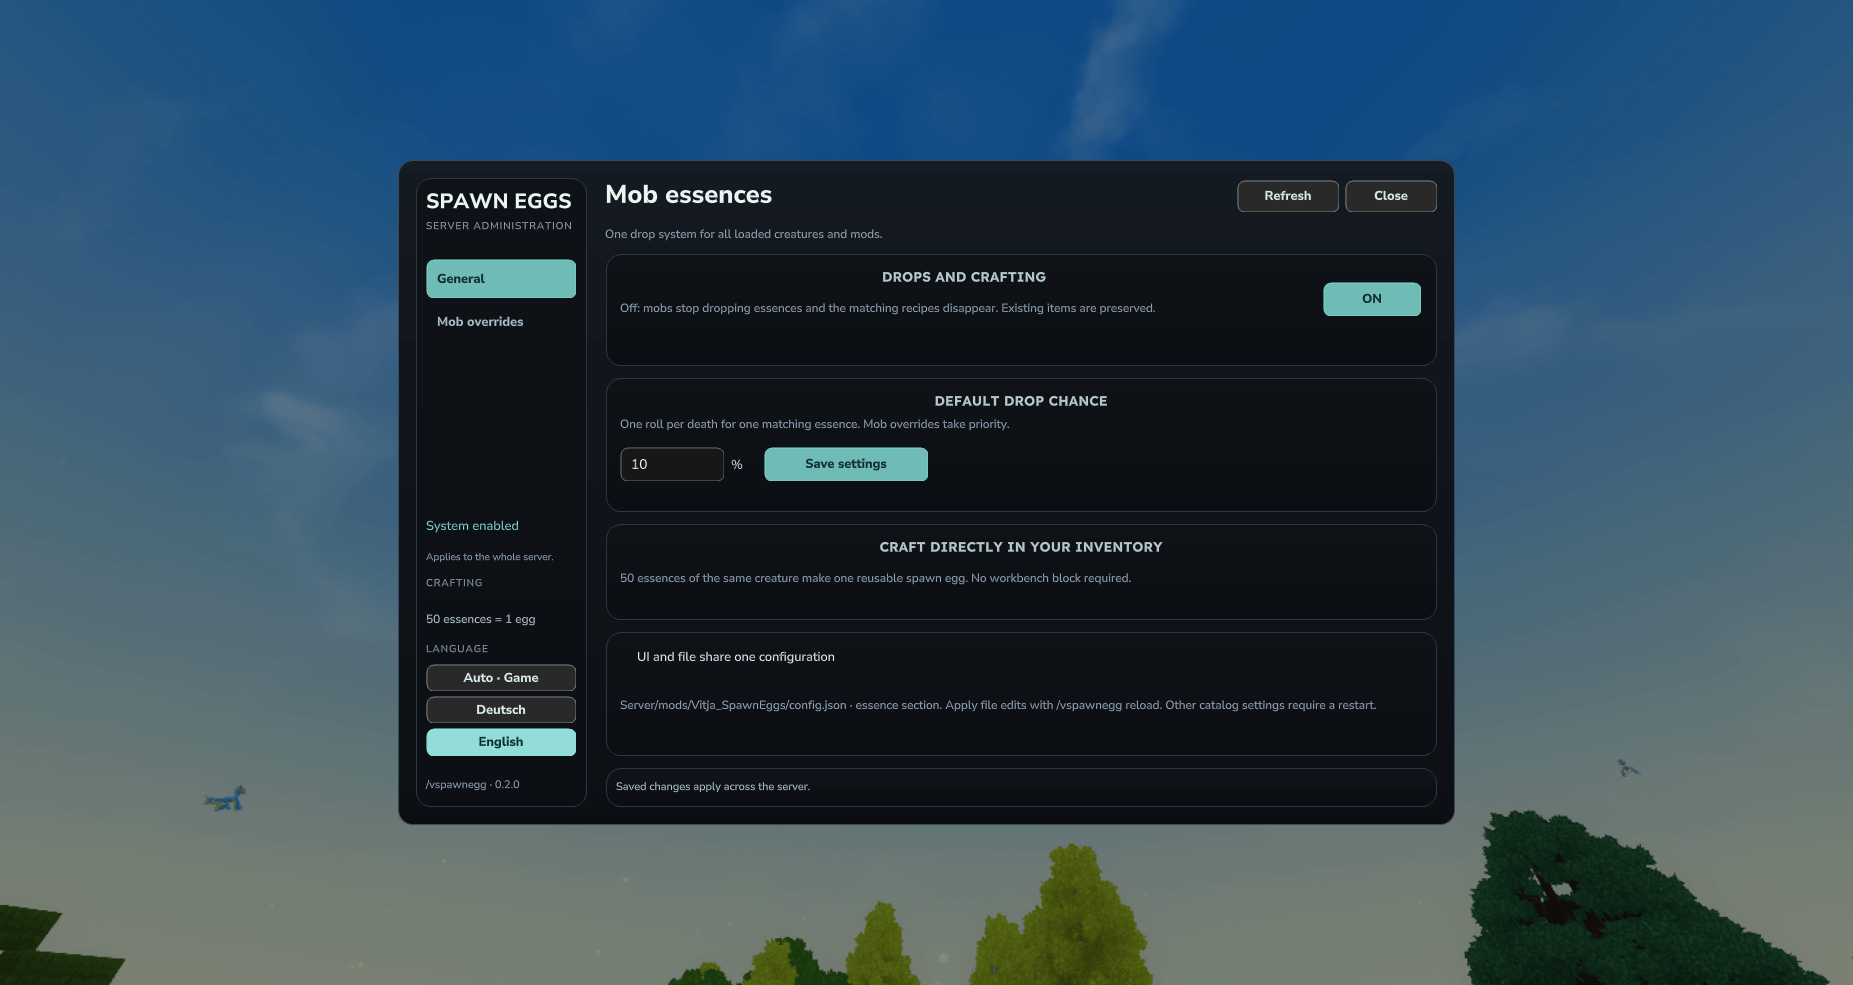Select the Deutsch language option

501,710
